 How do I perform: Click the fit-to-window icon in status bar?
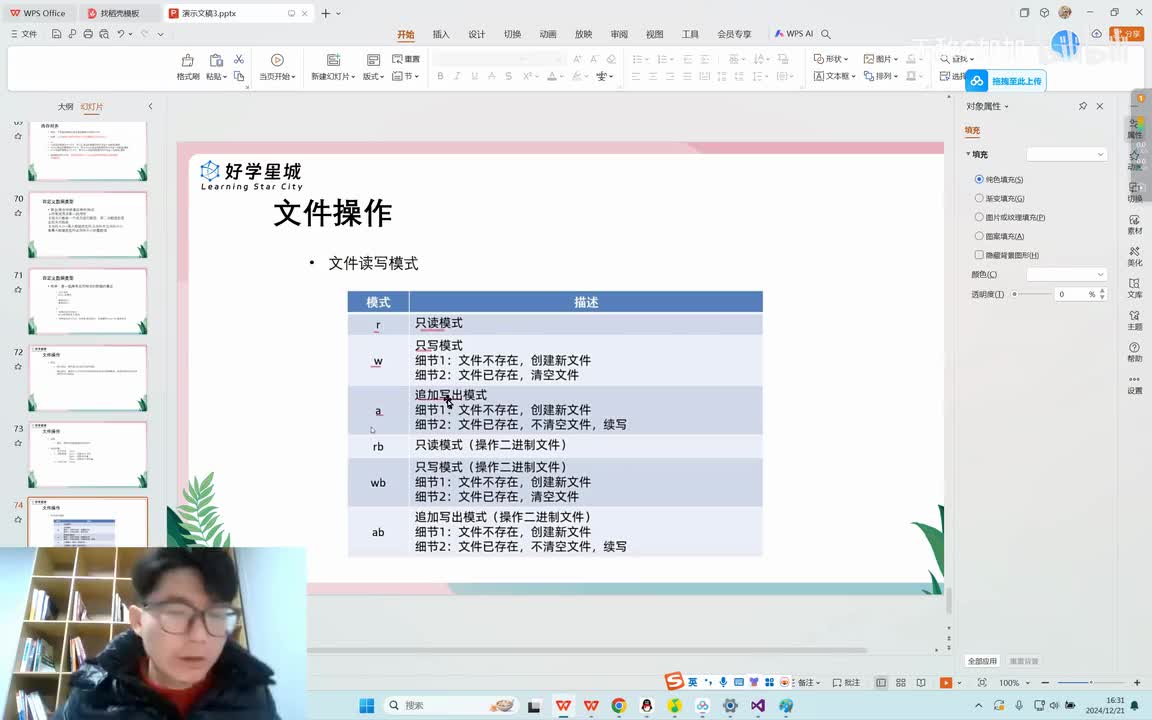pyautogui.click(x=982, y=683)
